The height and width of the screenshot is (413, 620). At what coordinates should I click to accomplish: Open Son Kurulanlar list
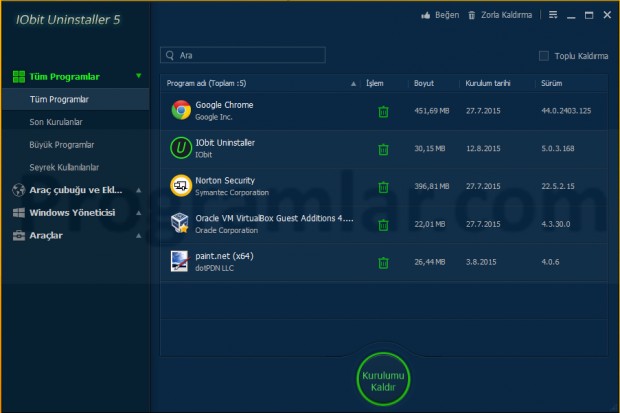[x=56, y=122]
